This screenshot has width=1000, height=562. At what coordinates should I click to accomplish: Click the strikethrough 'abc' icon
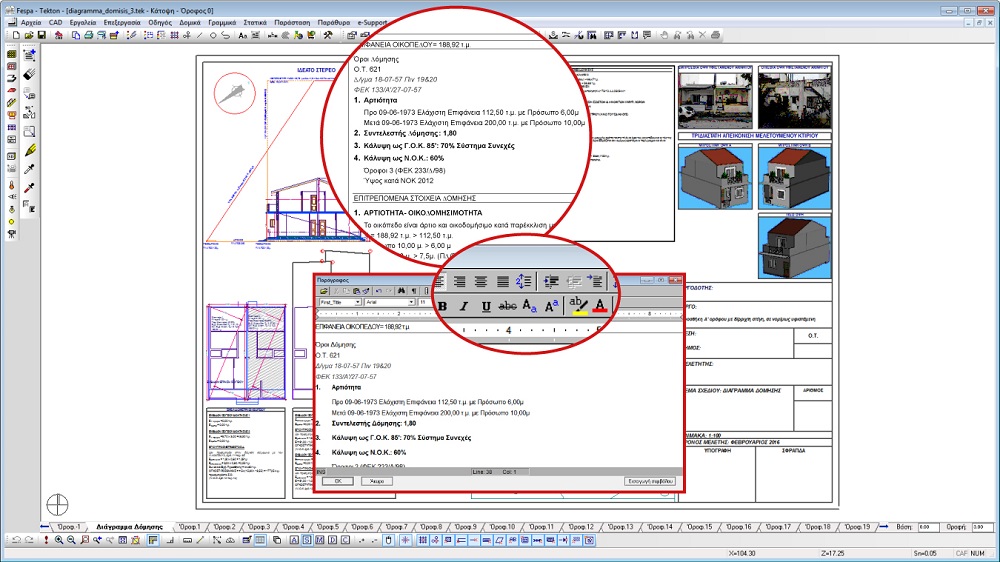pos(508,306)
